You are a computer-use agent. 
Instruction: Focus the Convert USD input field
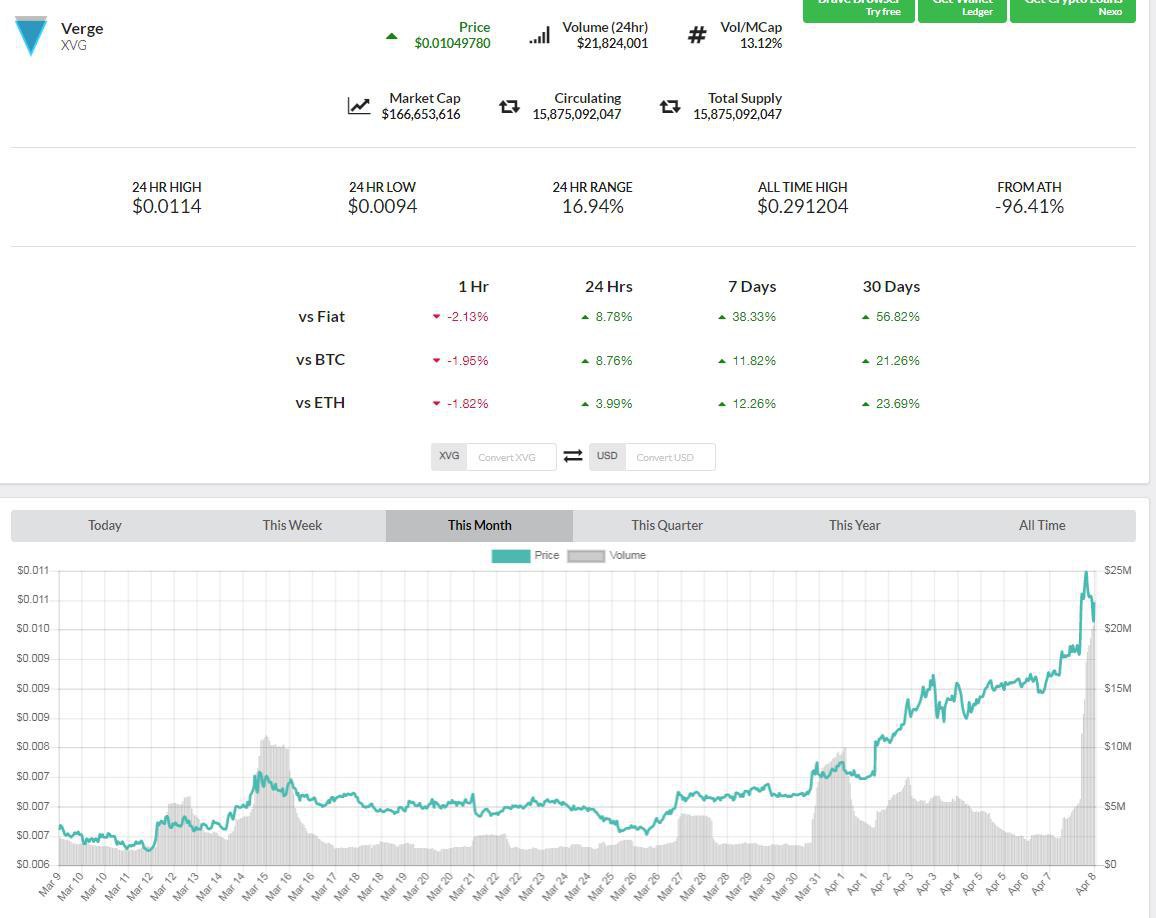click(x=669, y=457)
